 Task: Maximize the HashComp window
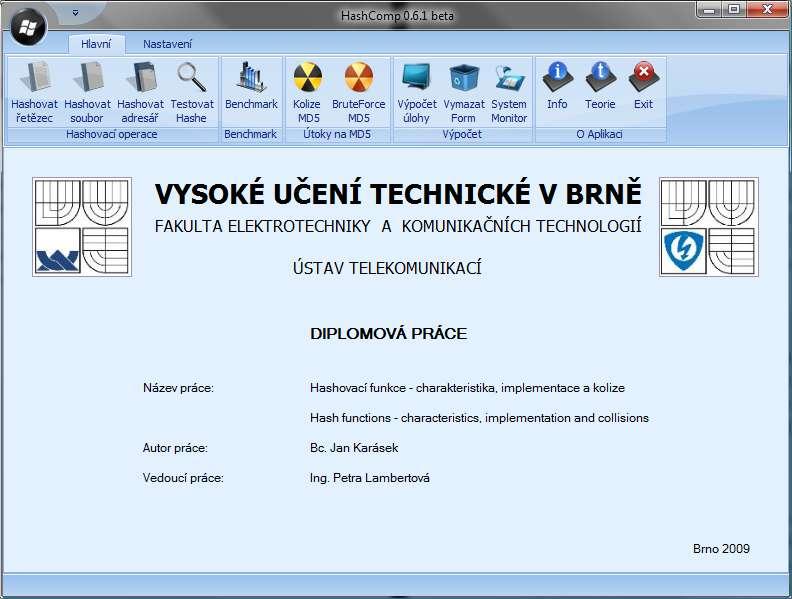[734, 10]
